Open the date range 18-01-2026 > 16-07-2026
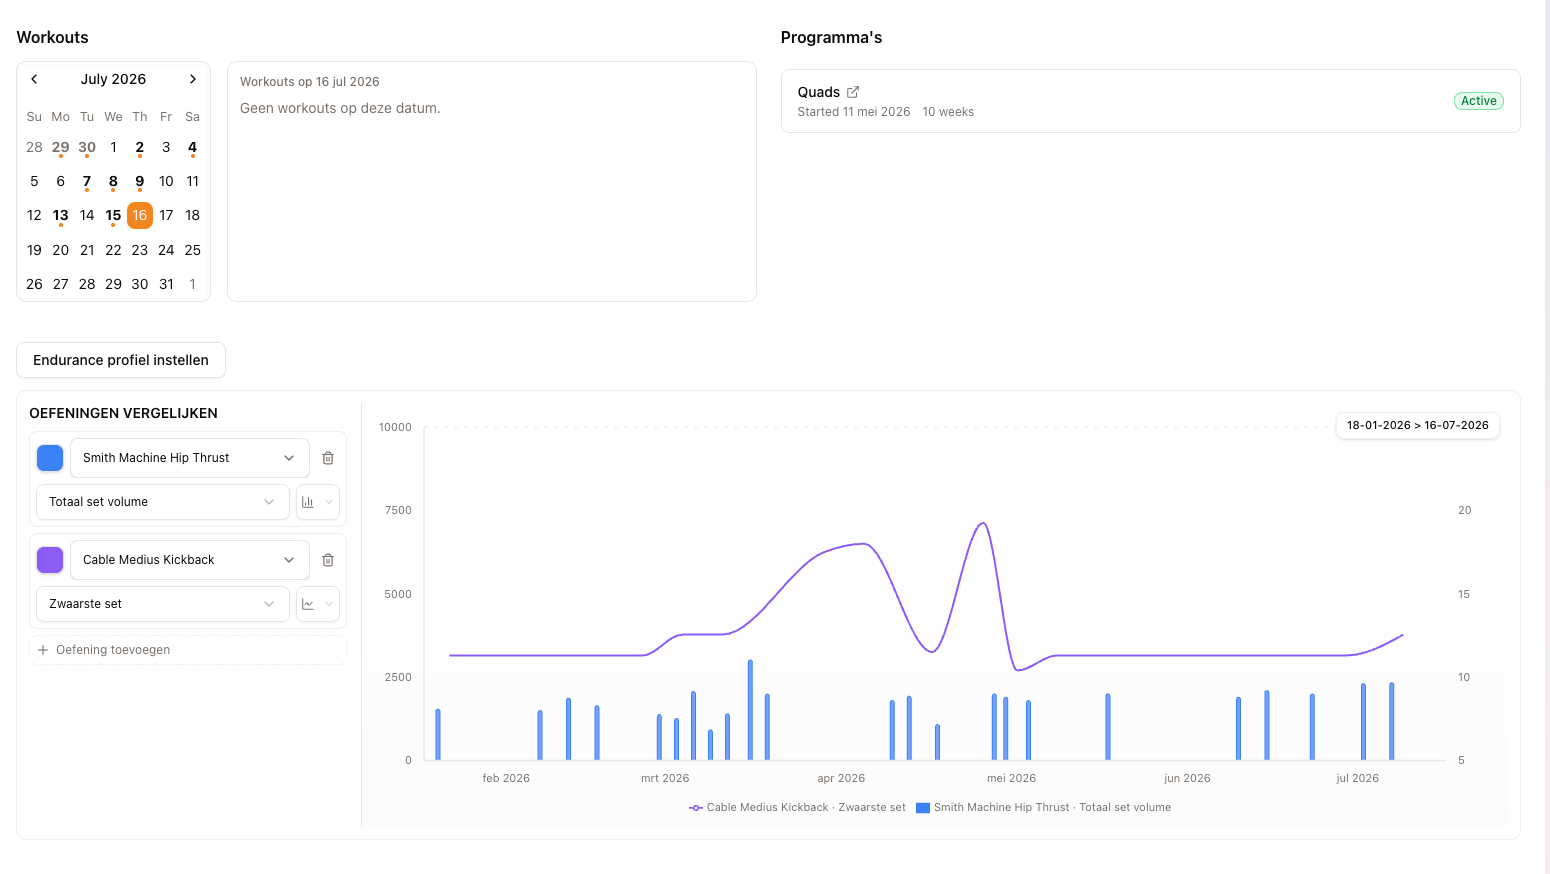 tap(1417, 425)
